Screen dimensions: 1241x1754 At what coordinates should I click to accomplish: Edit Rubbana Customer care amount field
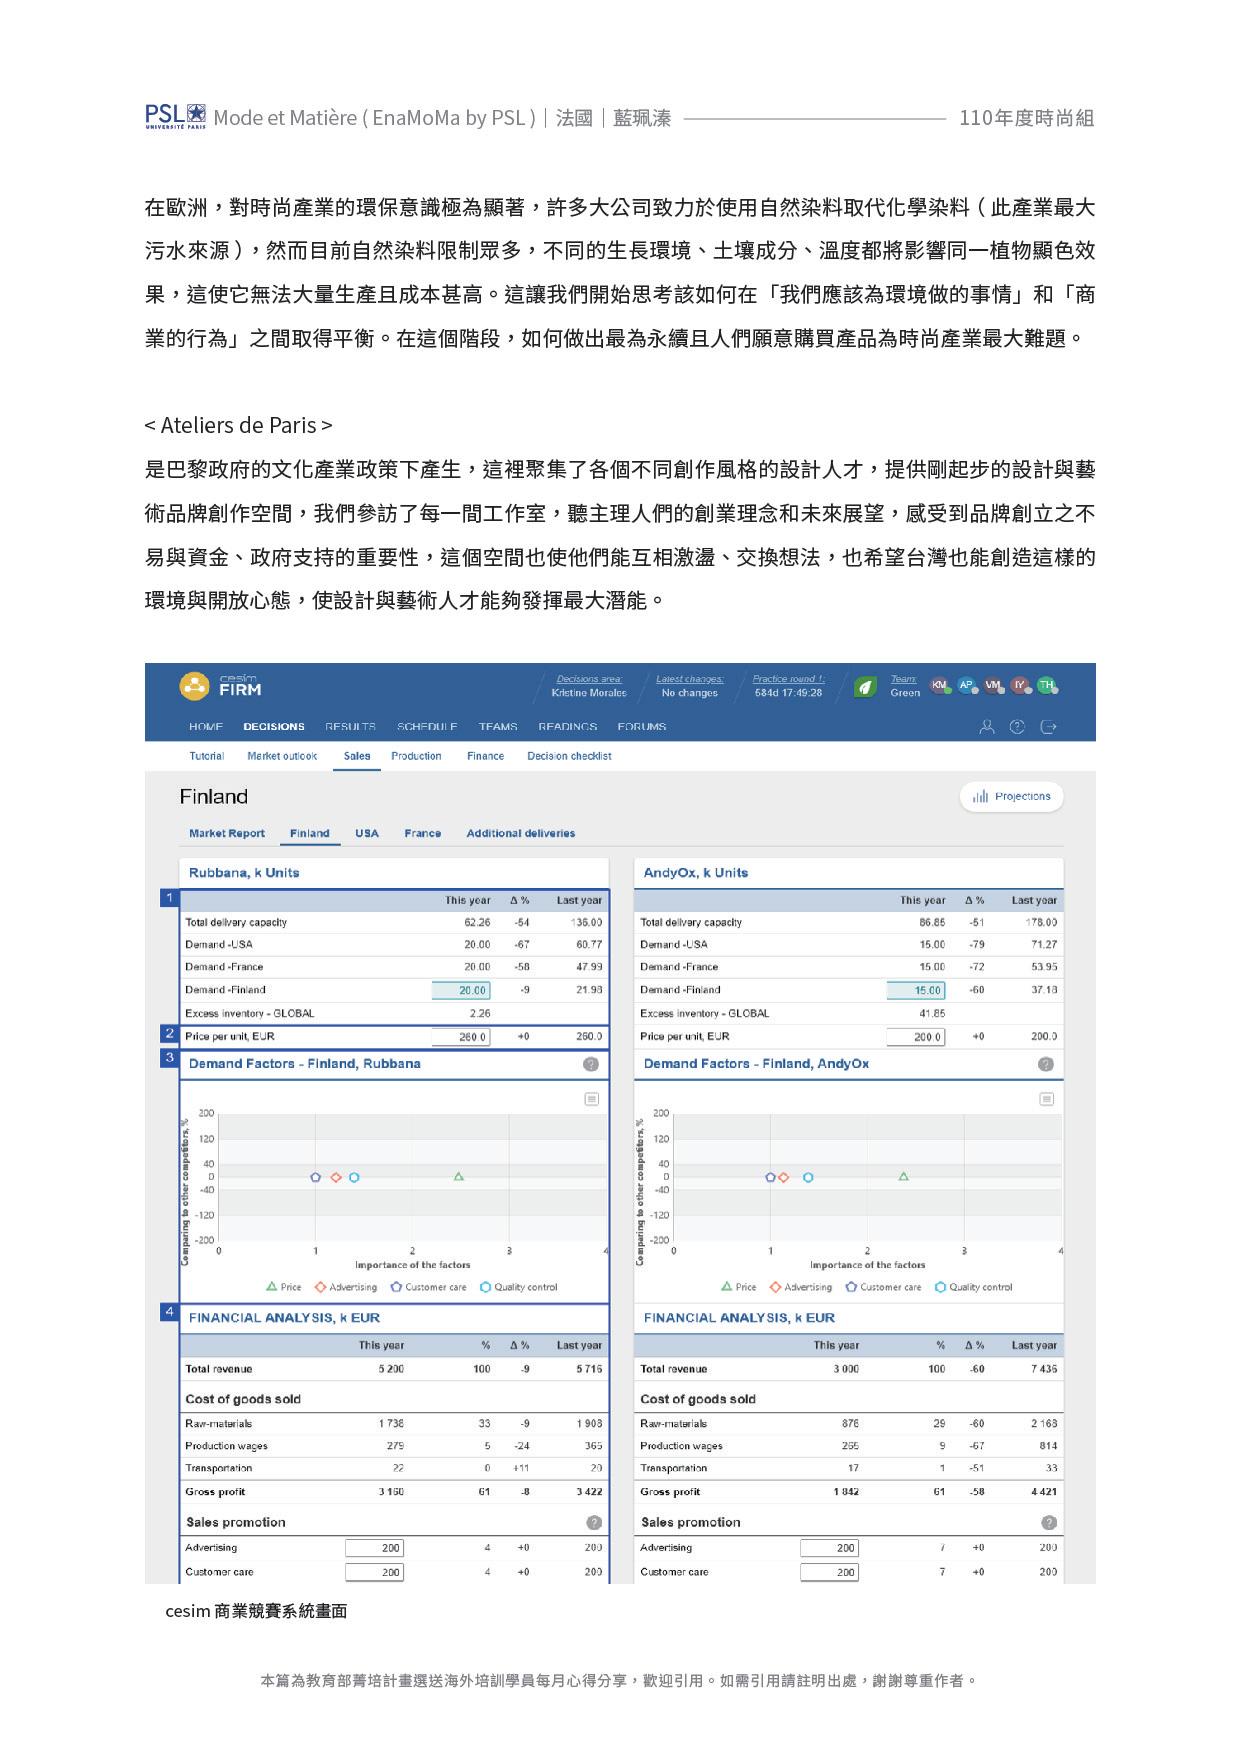point(375,1572)
